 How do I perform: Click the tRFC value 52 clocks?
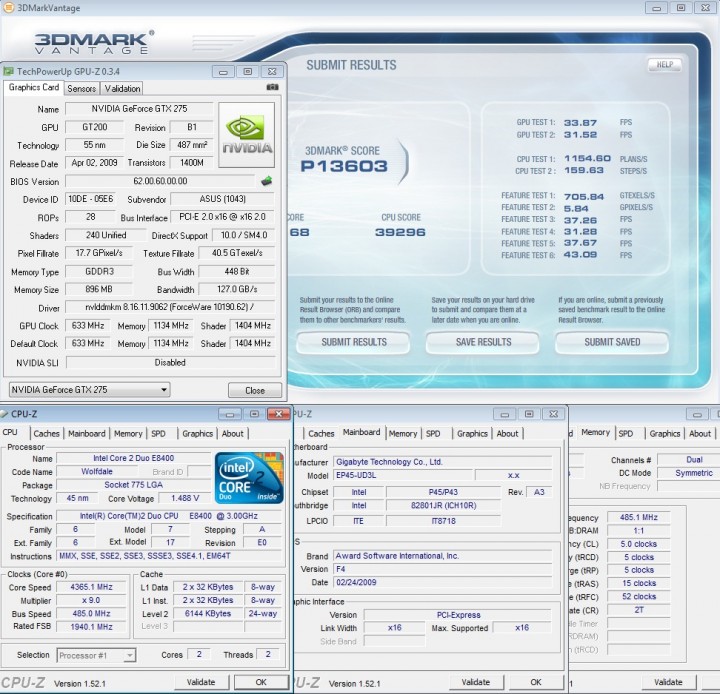pos(638,597)
